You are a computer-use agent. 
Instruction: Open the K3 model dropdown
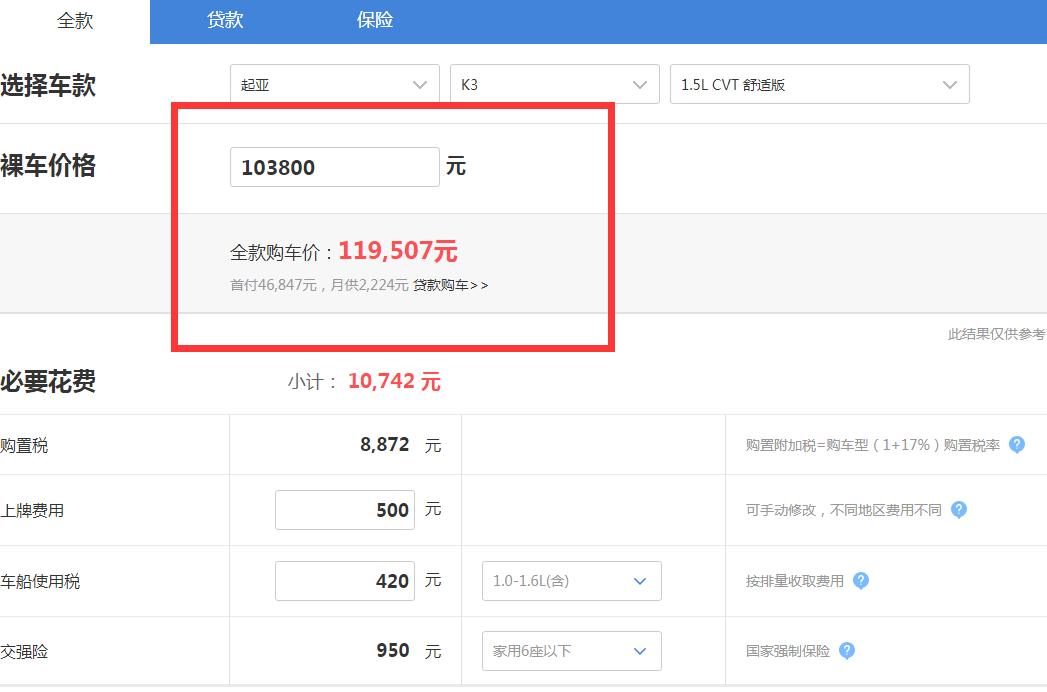555,84
